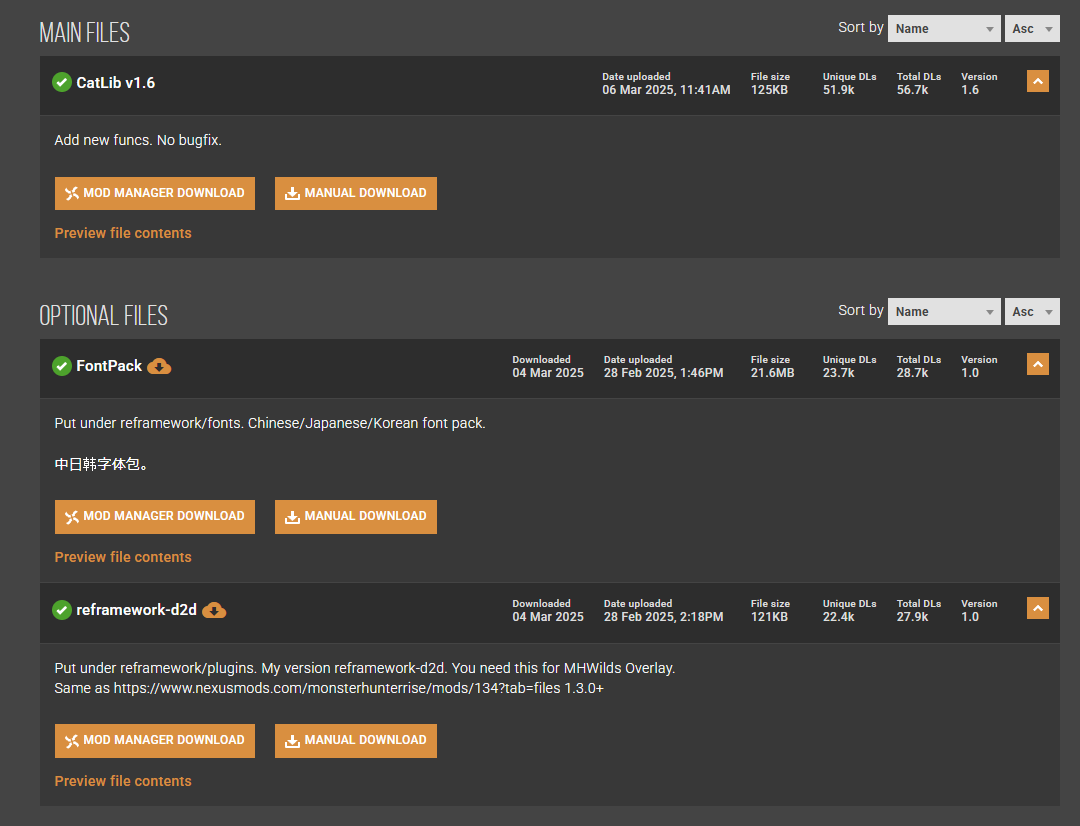
Task: Click CatLib total DLs value 56.7k
Action: (912, 90)
